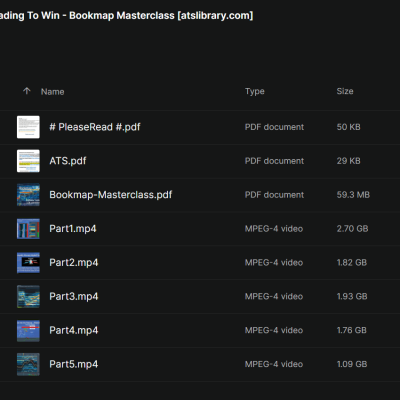Open the # PleaseRead #.pdf thumbnail
The image size is (400, 400).
point(28,127)
